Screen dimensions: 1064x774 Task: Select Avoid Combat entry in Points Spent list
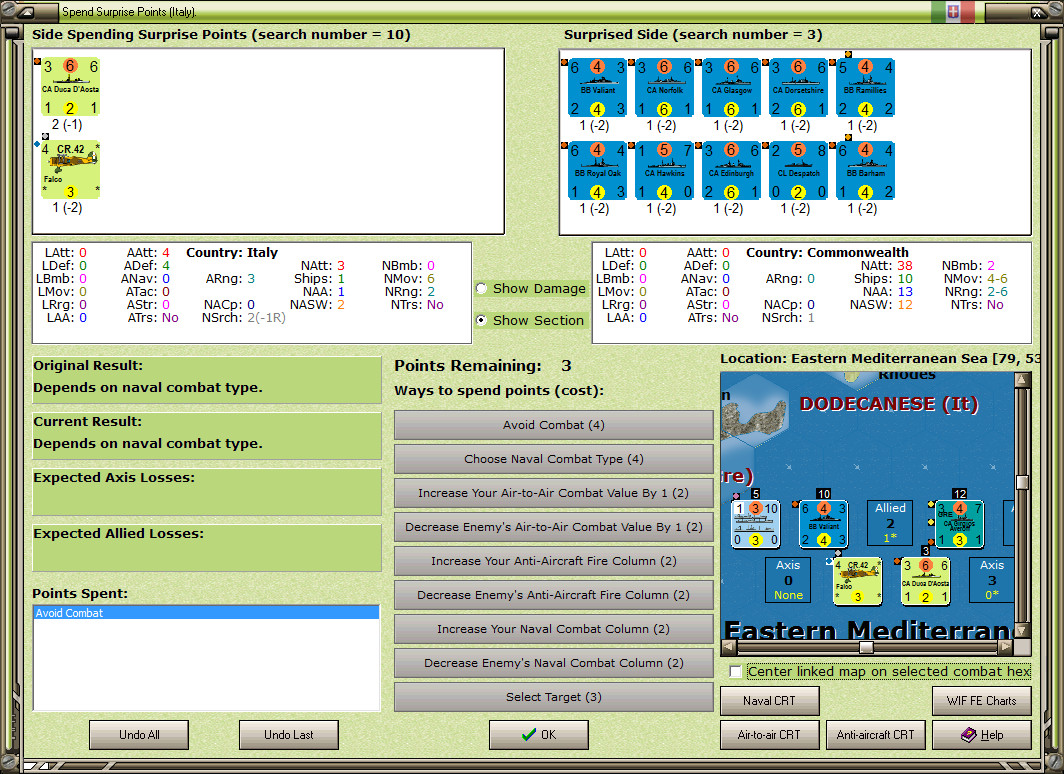[206, 613]
